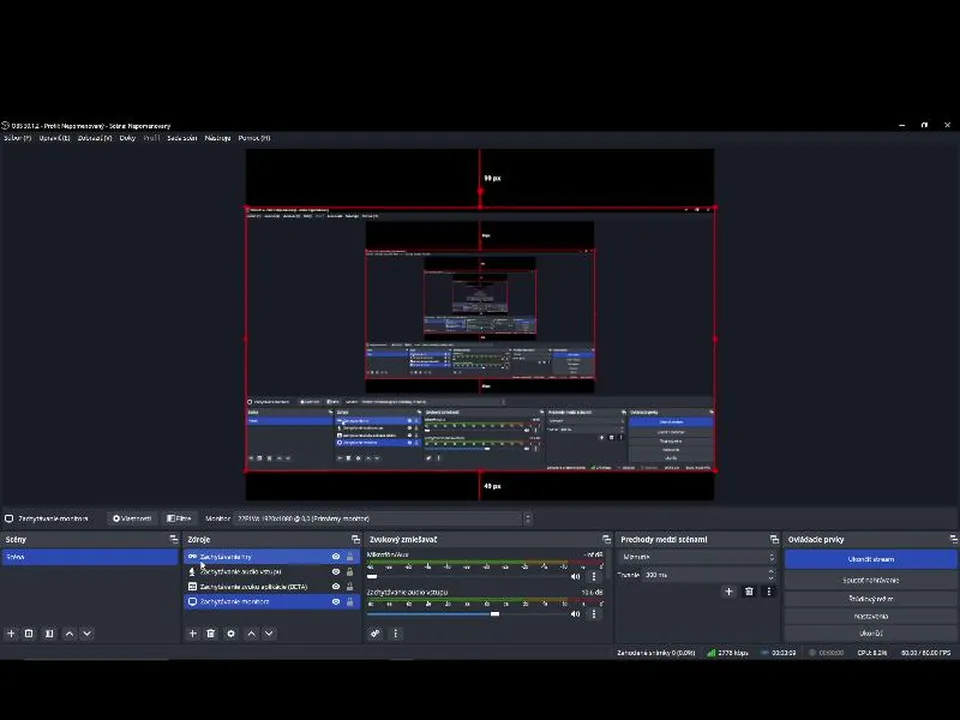Screen dimensions: 960x720
Task: Open advanced audio properties link icon
Action: click(375, 634)
